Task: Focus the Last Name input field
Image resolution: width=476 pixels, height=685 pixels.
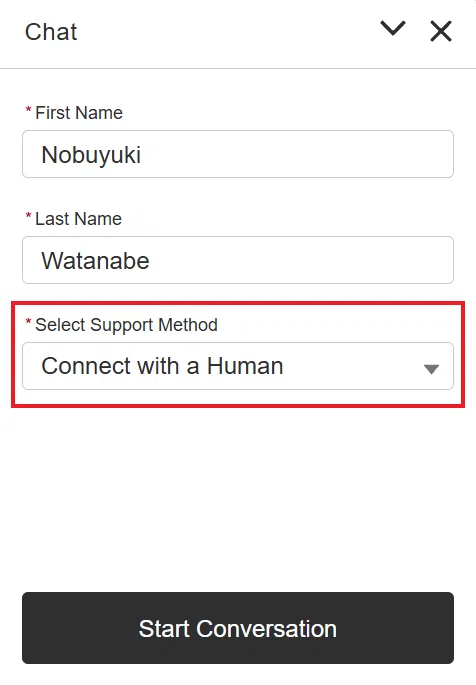Action: pos(238,260)
